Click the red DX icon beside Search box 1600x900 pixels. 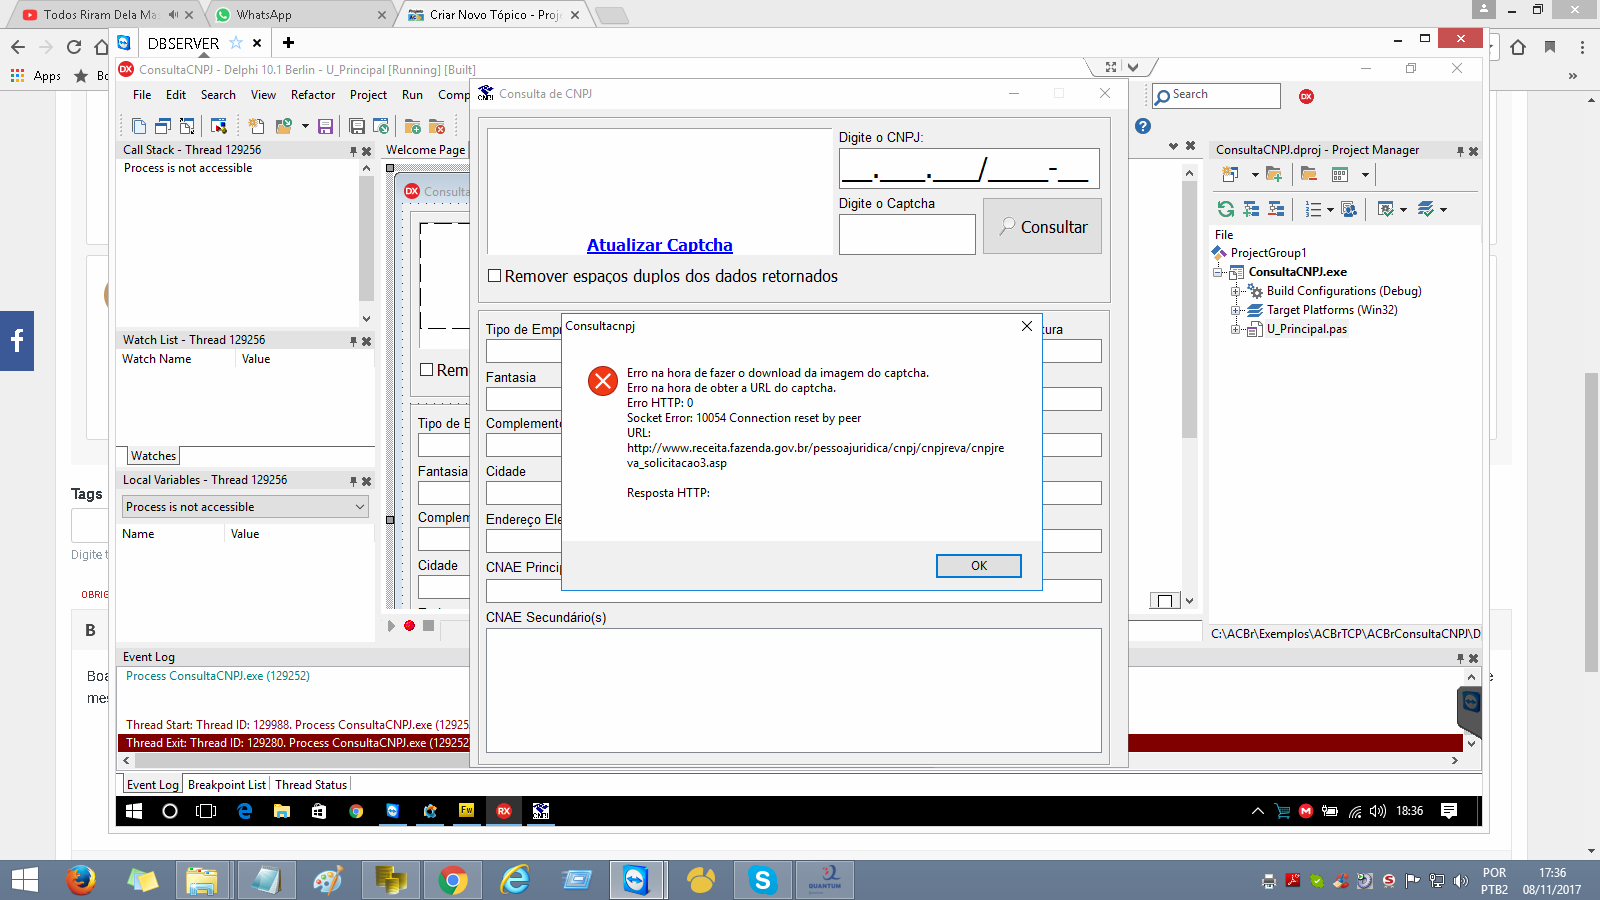point(1306,96)
